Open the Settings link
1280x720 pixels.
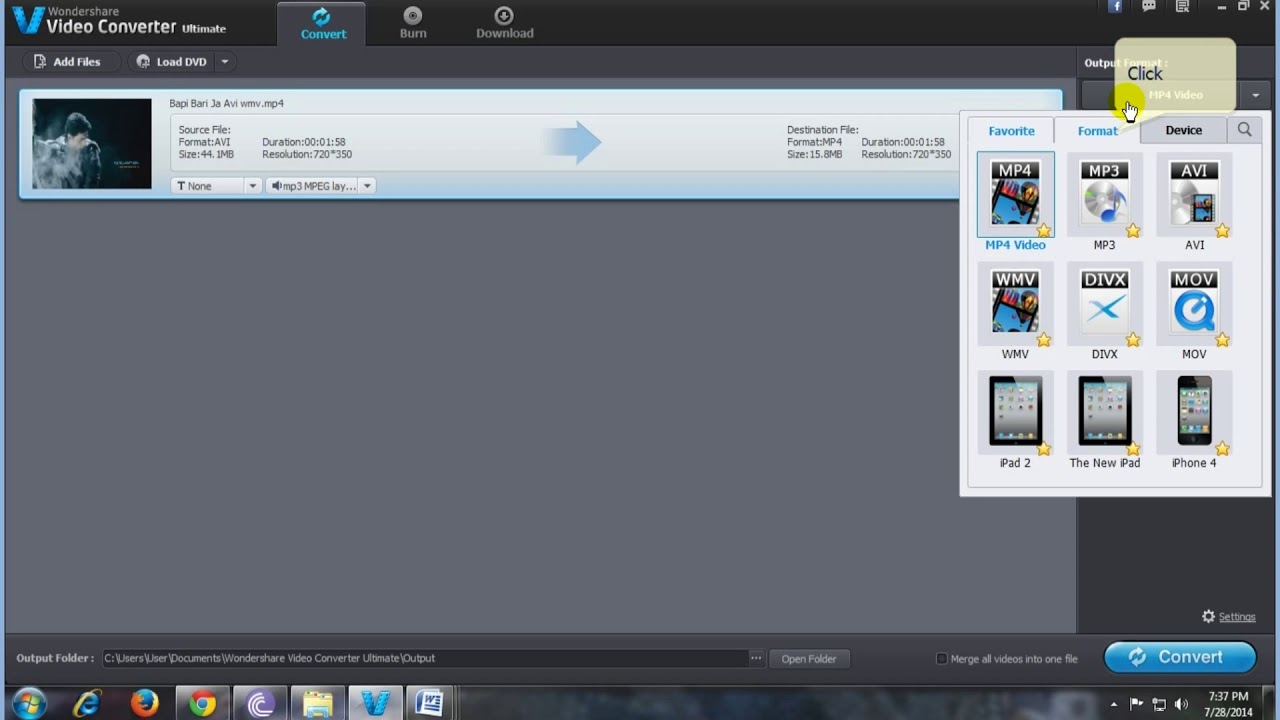(x=1236, y=617)
